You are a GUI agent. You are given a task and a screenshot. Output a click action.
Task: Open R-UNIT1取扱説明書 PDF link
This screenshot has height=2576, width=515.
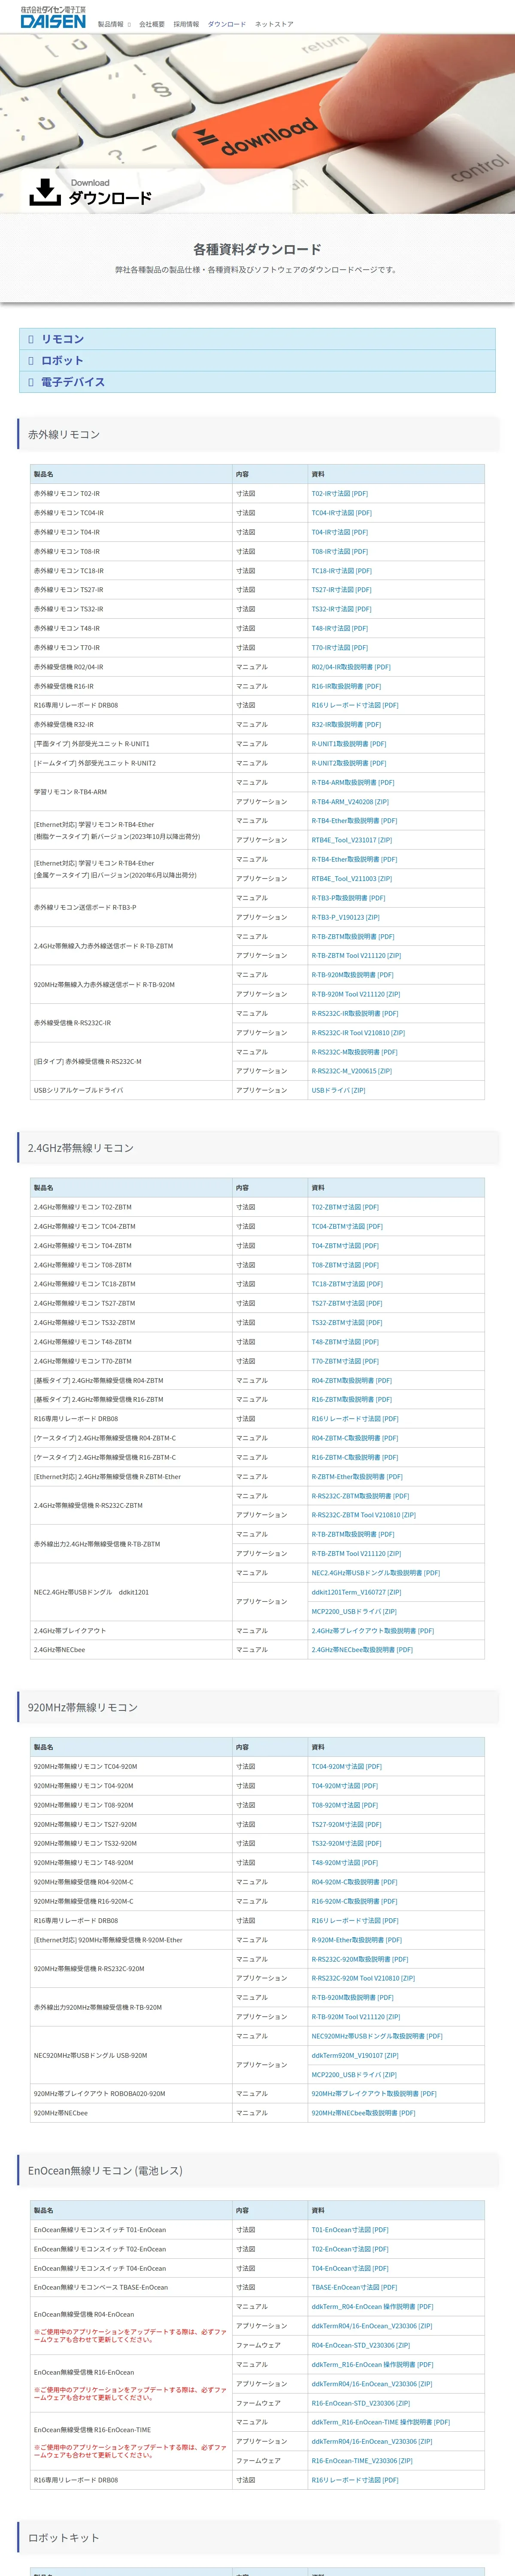coord(348,744)
